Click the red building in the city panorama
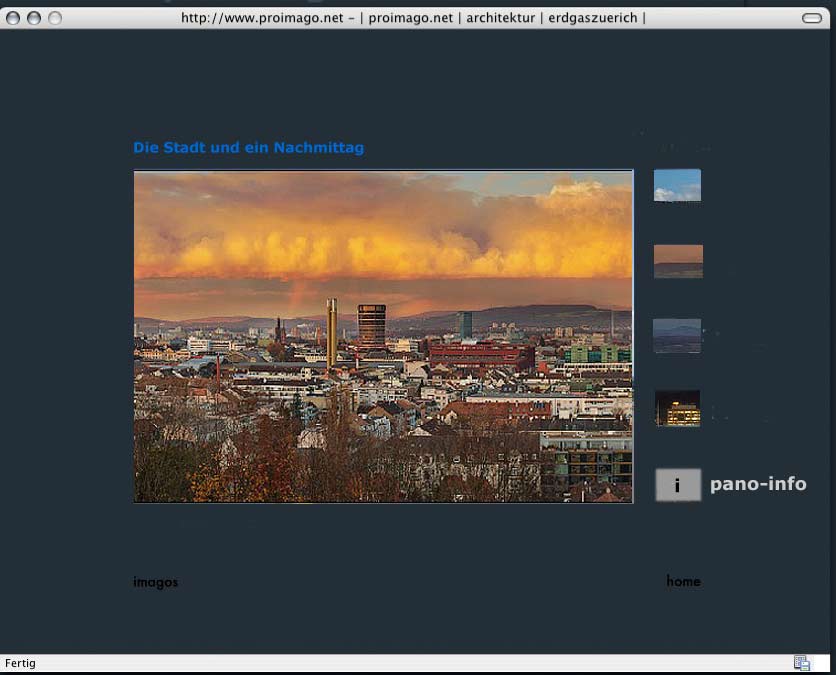Viewport: 836px width, 675px height. click(480, 355)
